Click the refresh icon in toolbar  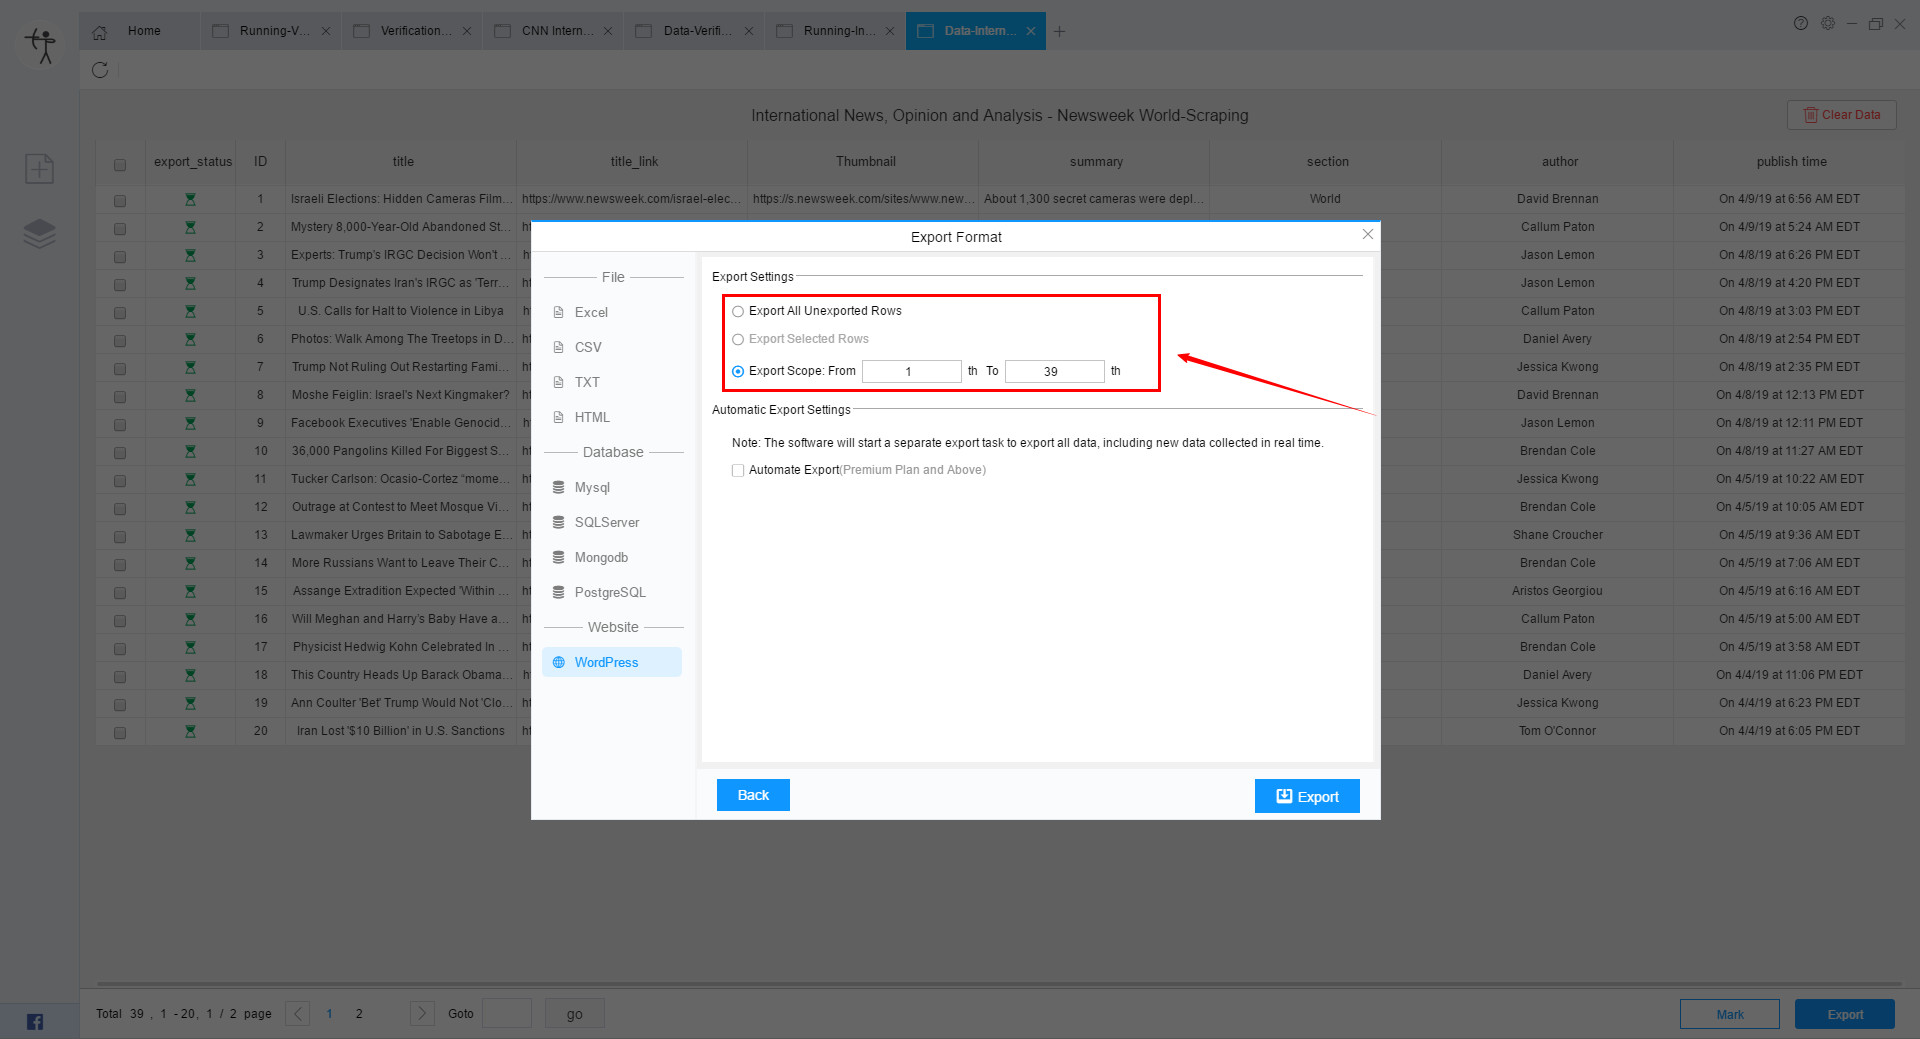(x=100, y=70)
